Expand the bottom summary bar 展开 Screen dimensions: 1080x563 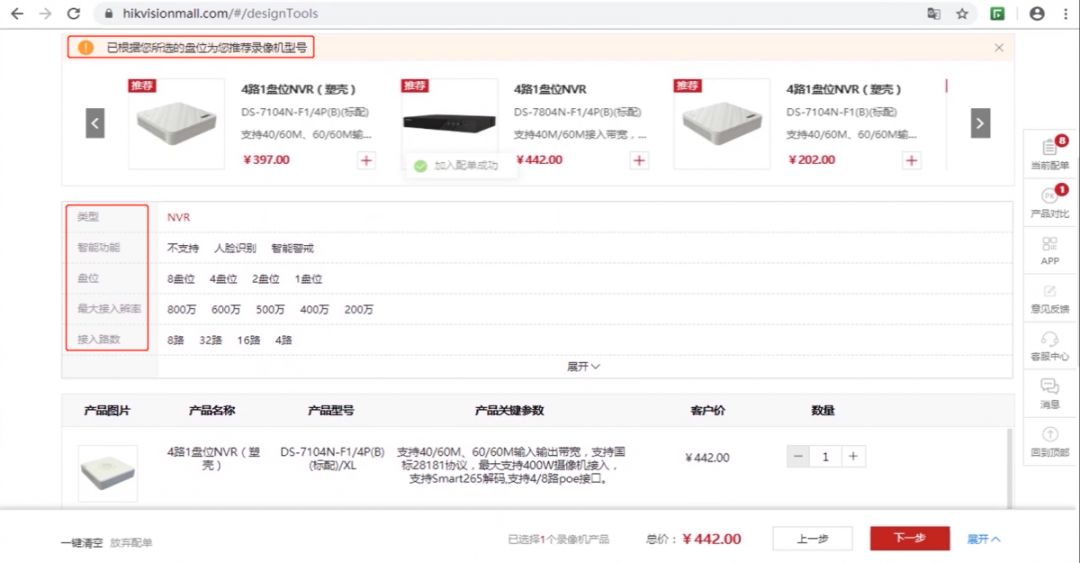pyautogui.click(x=984, y=539)
